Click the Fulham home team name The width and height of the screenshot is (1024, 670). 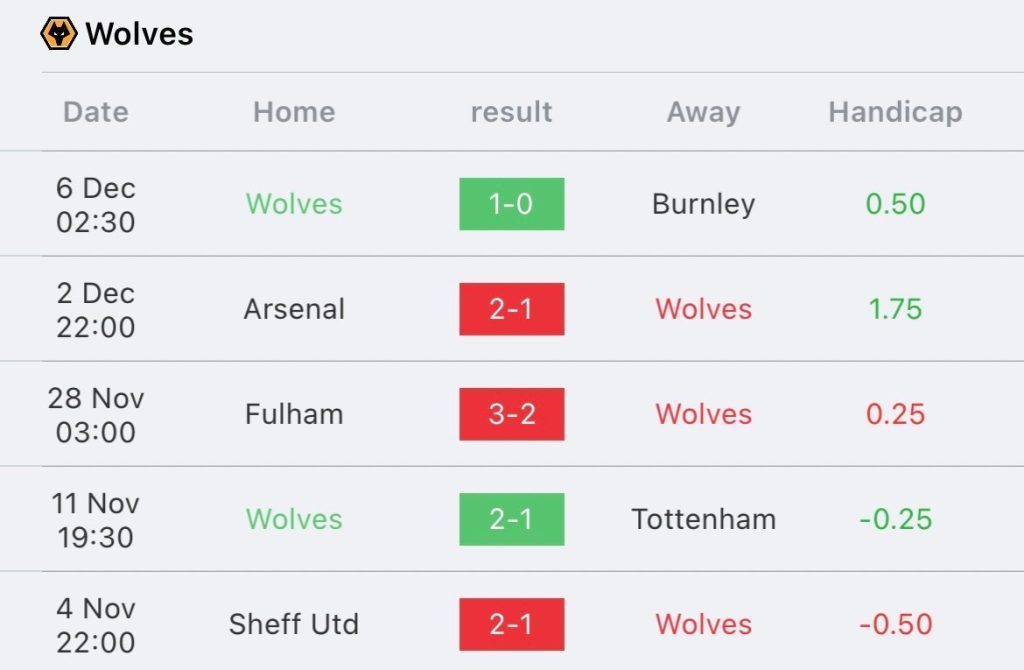click(295, 414)
